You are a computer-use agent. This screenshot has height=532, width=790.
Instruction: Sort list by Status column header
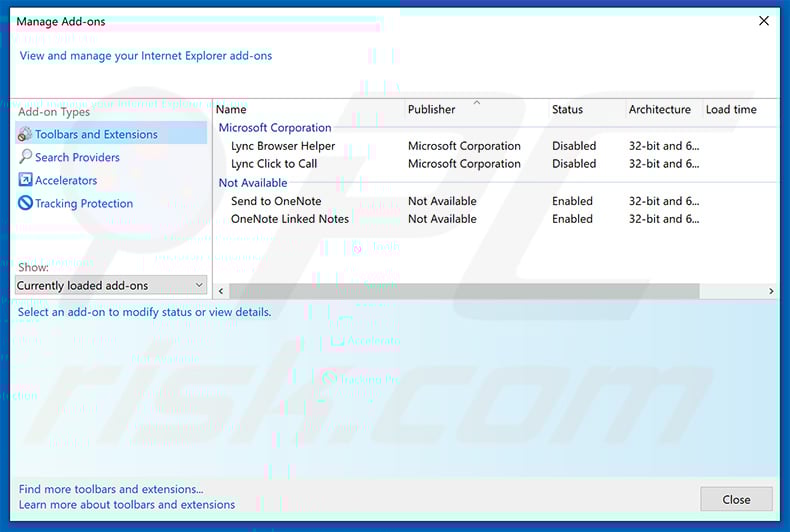pyautogui.click(x=567, y=109)
